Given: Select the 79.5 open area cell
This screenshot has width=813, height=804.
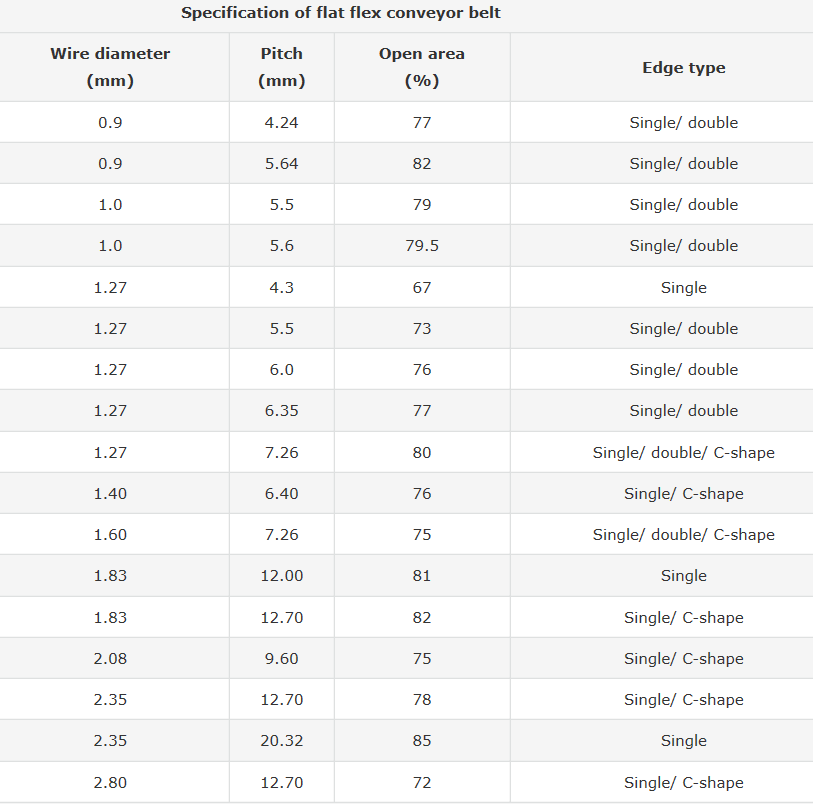Looking at the screenshot, I should (x=422, y=246).
